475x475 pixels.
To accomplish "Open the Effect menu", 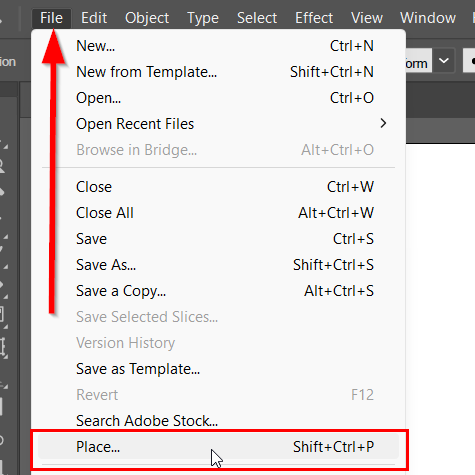I will point(314,18).
